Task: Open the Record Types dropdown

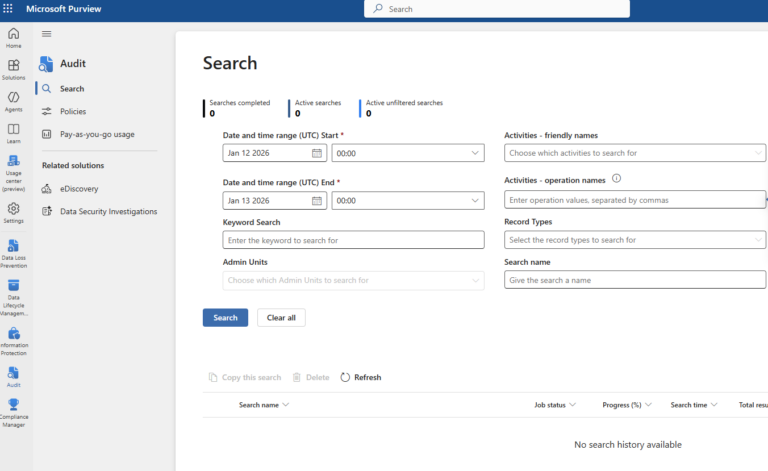Action: point(758,240)
